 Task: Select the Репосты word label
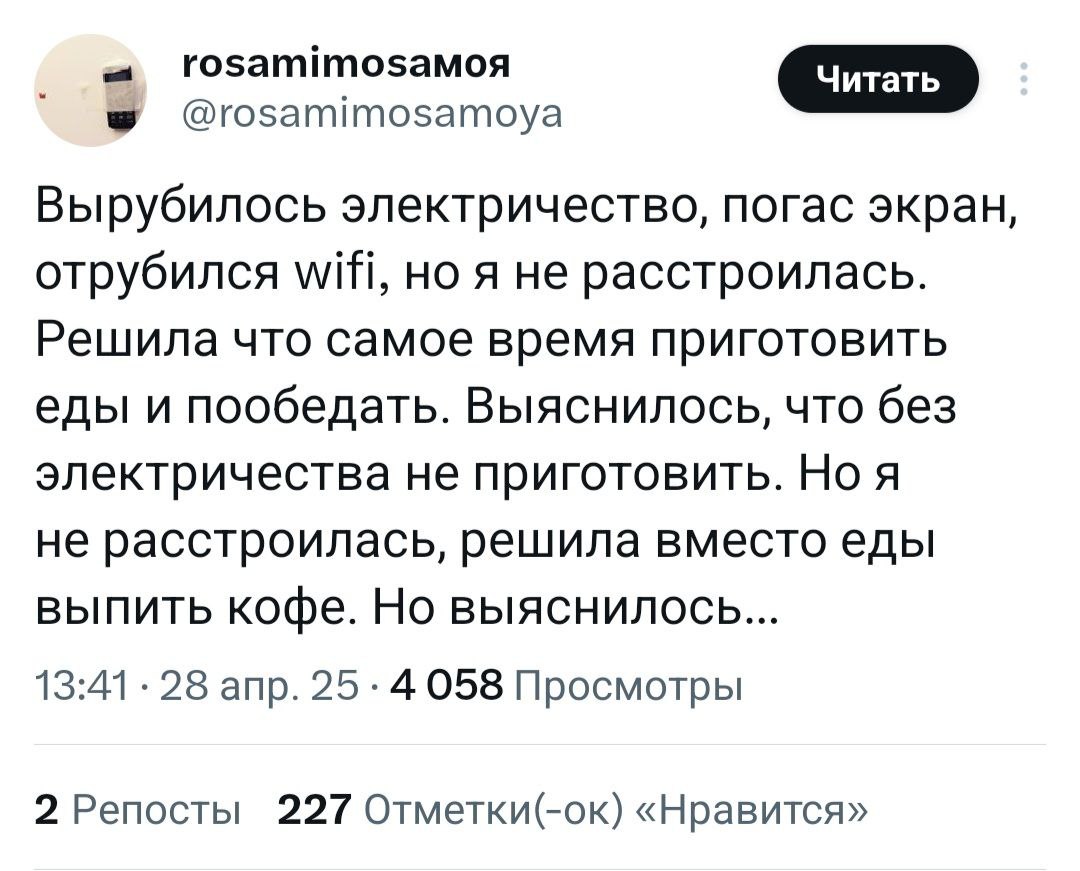click(x=156, y=811)
